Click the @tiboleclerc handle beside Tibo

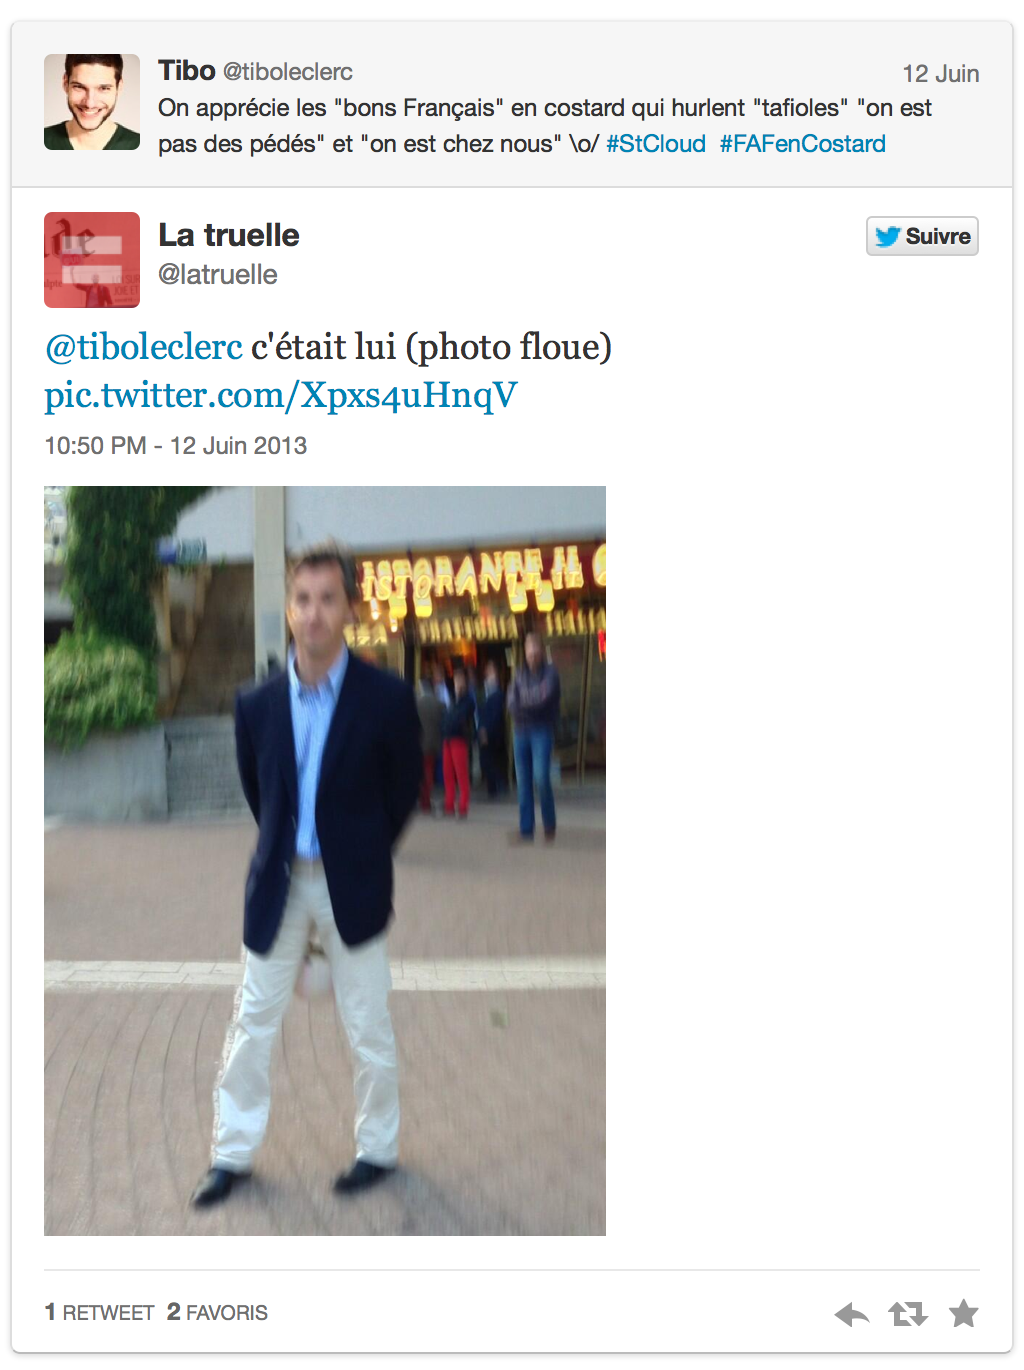[288, 72]
